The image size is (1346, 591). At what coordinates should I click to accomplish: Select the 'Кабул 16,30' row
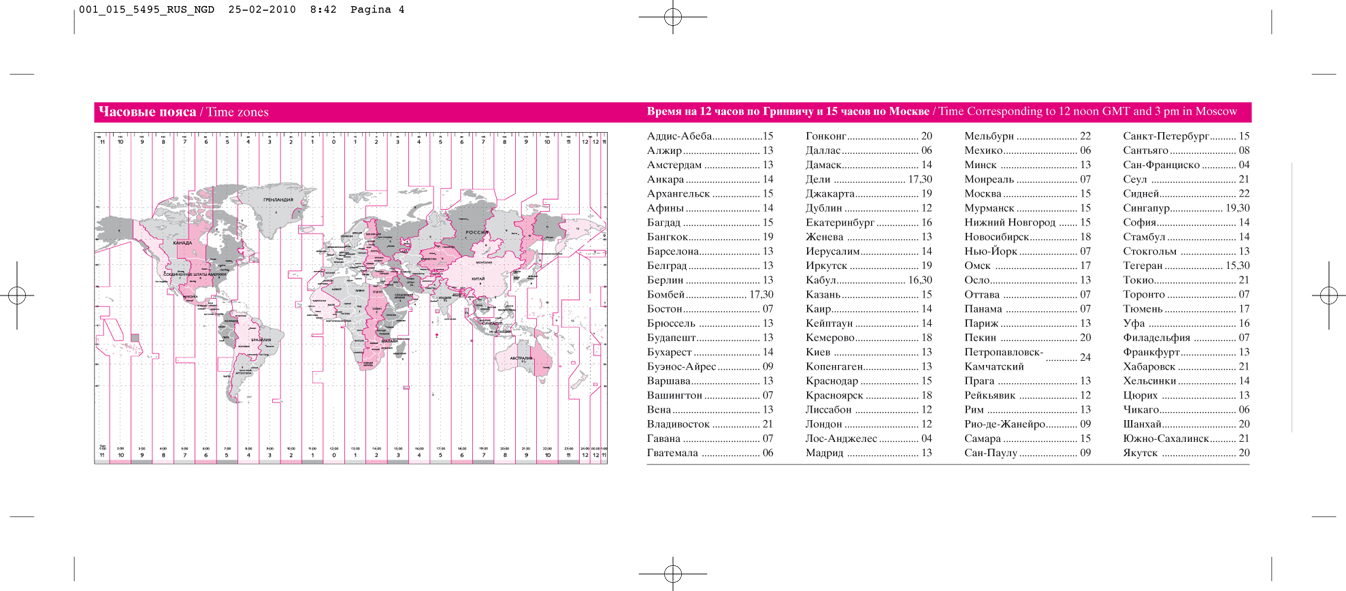869,280
